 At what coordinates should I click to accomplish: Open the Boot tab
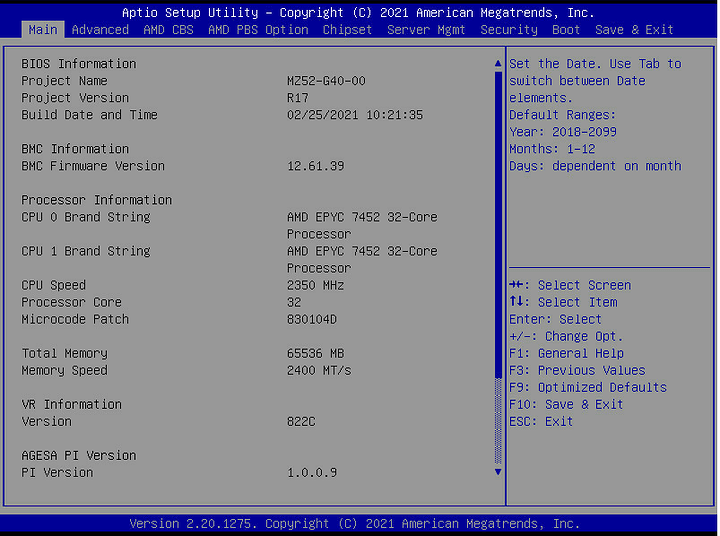[566, 30]
